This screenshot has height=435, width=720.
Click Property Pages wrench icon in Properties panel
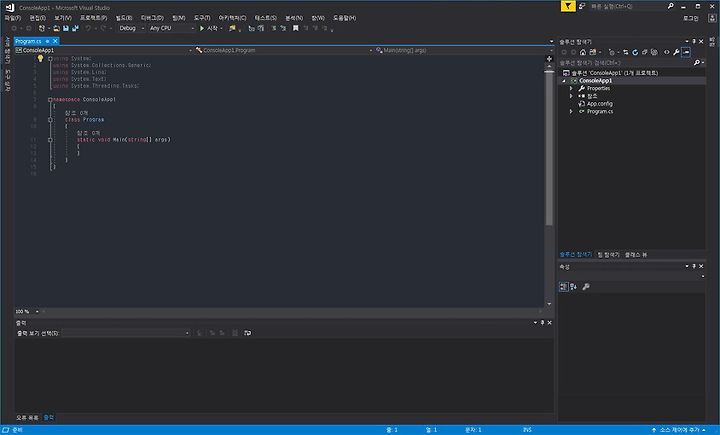coord(586,287)
